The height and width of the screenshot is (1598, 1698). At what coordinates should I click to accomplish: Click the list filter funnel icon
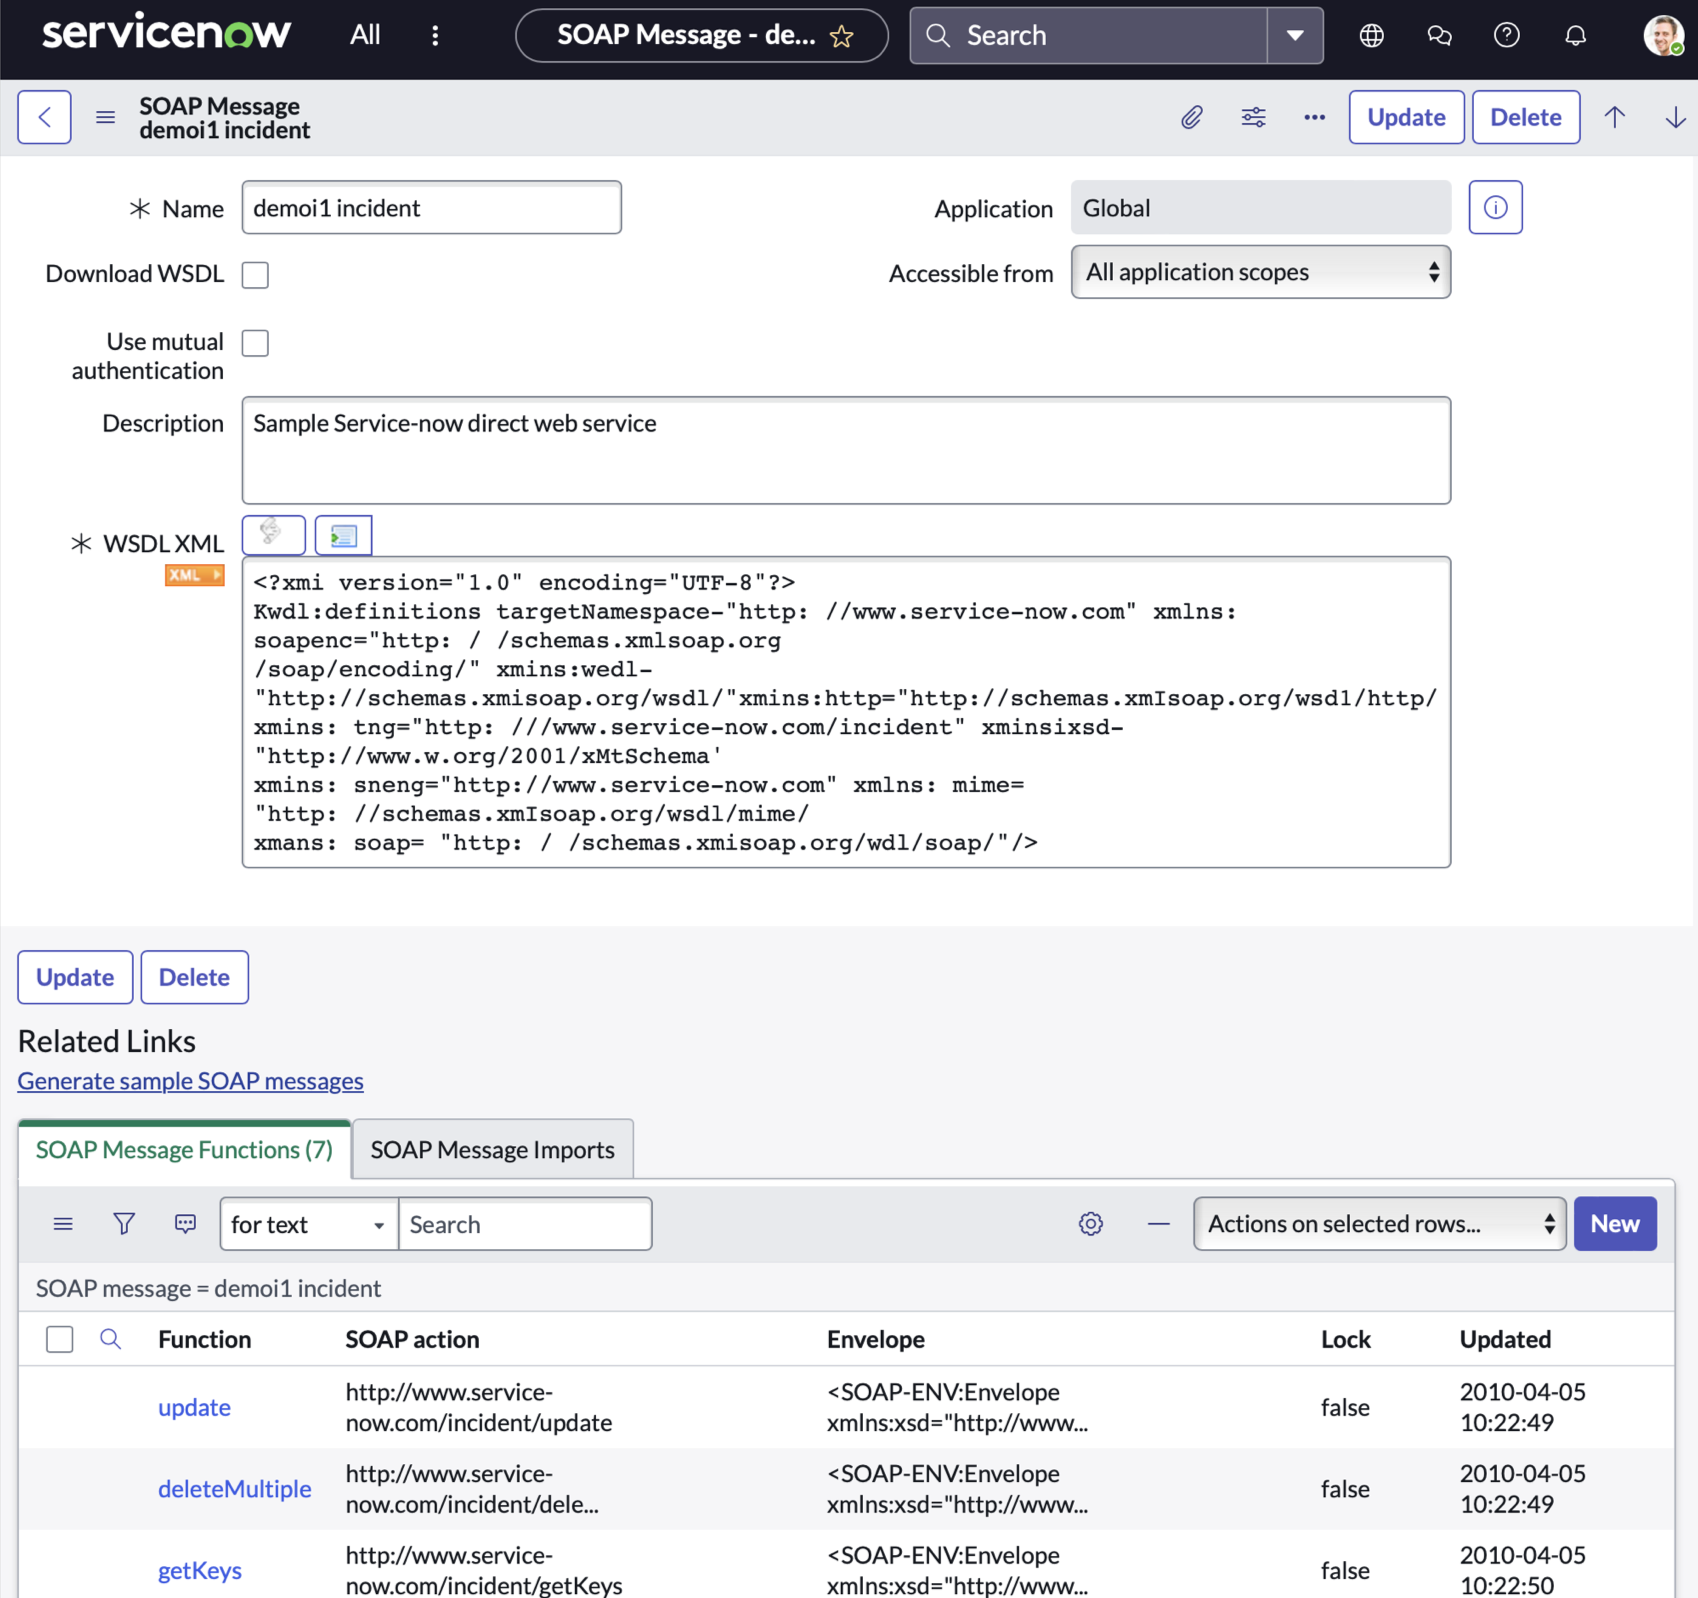[x=124, y=1224]
